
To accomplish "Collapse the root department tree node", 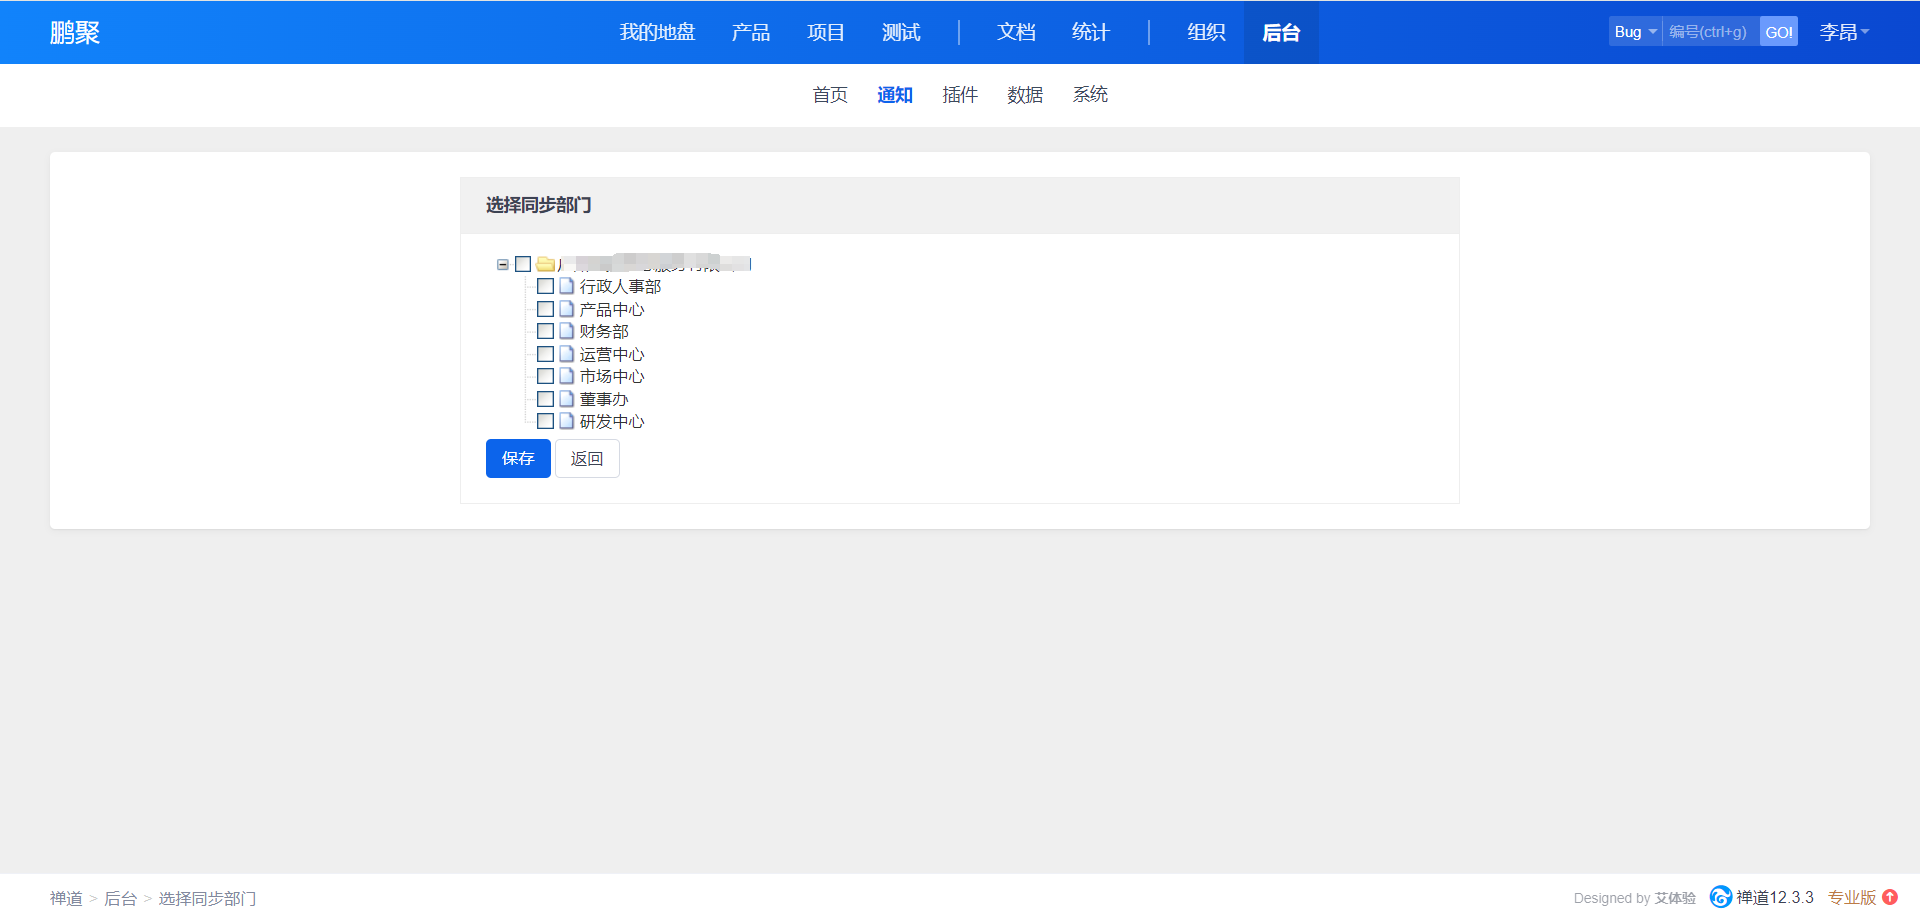I will pyautogui.click(x=503, y=265).
